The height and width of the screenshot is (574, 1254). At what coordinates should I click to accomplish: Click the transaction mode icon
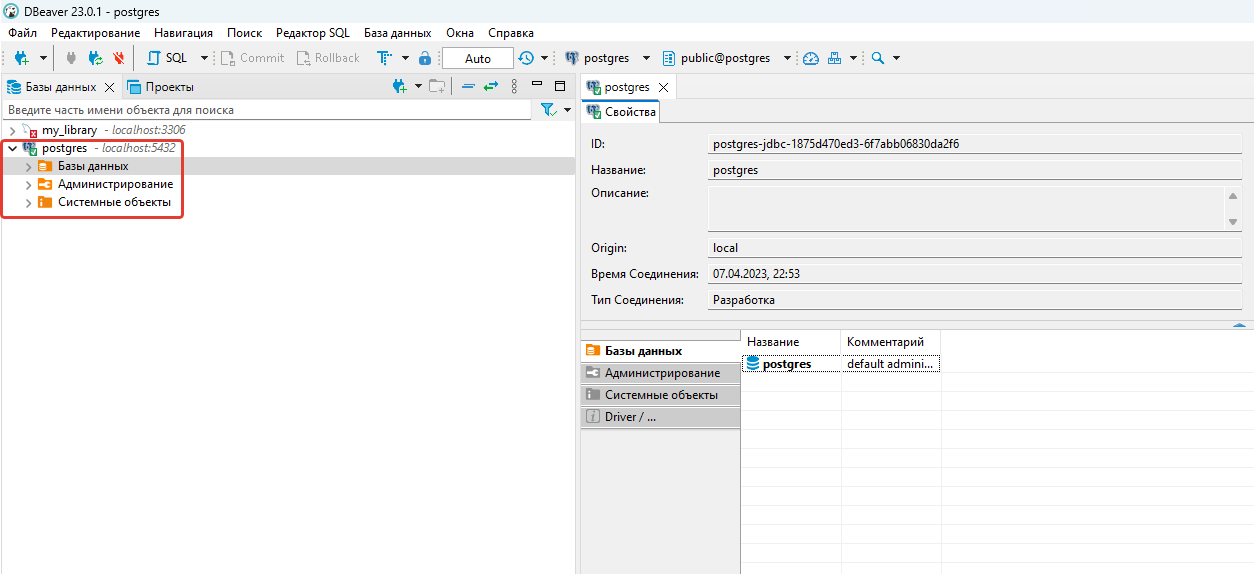384,58
